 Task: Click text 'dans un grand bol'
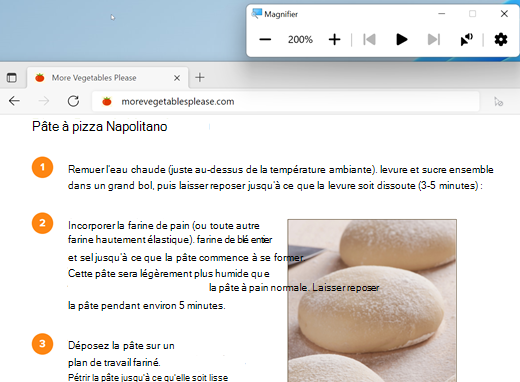pos(111,185)
